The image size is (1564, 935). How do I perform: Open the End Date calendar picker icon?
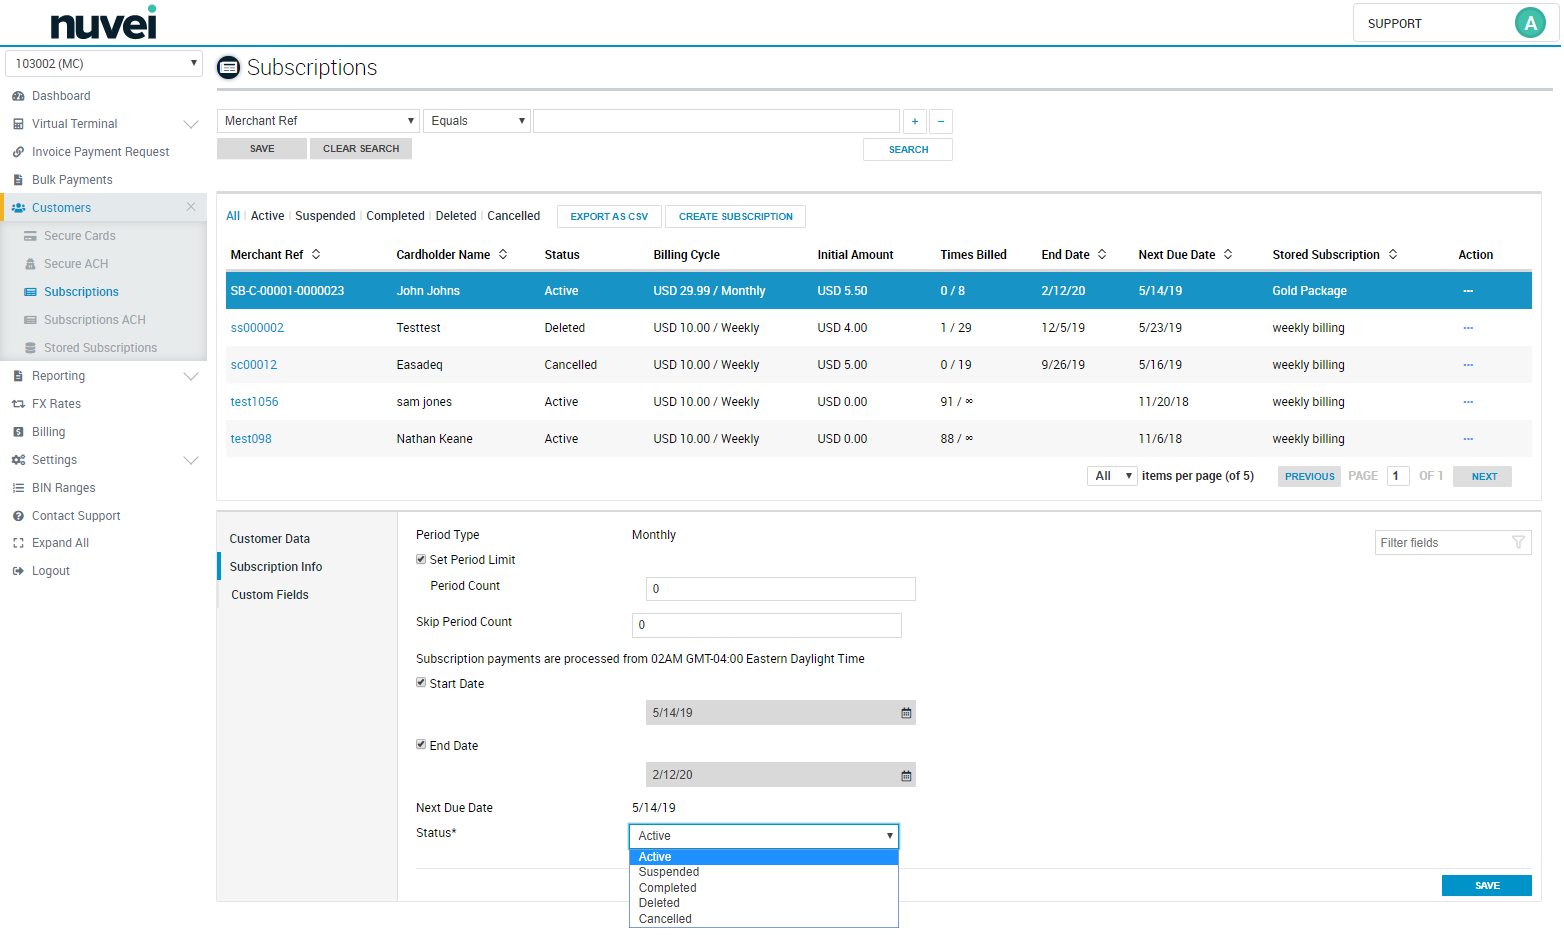906,775
